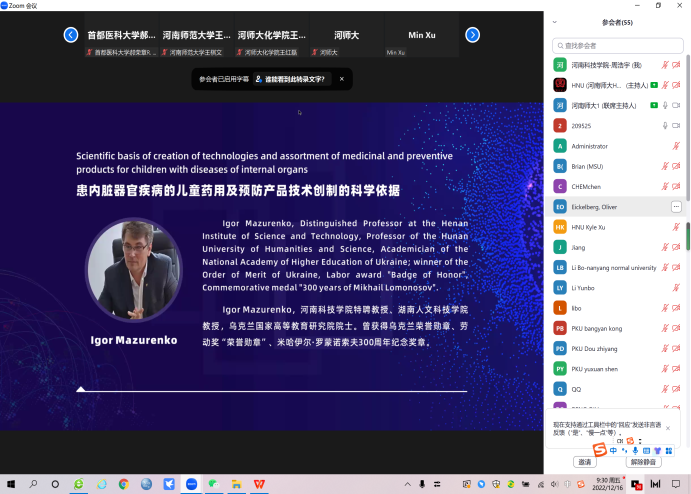Dismiss the subtitle notification banner
Viewport: 691px width, 494px height.
341,78
